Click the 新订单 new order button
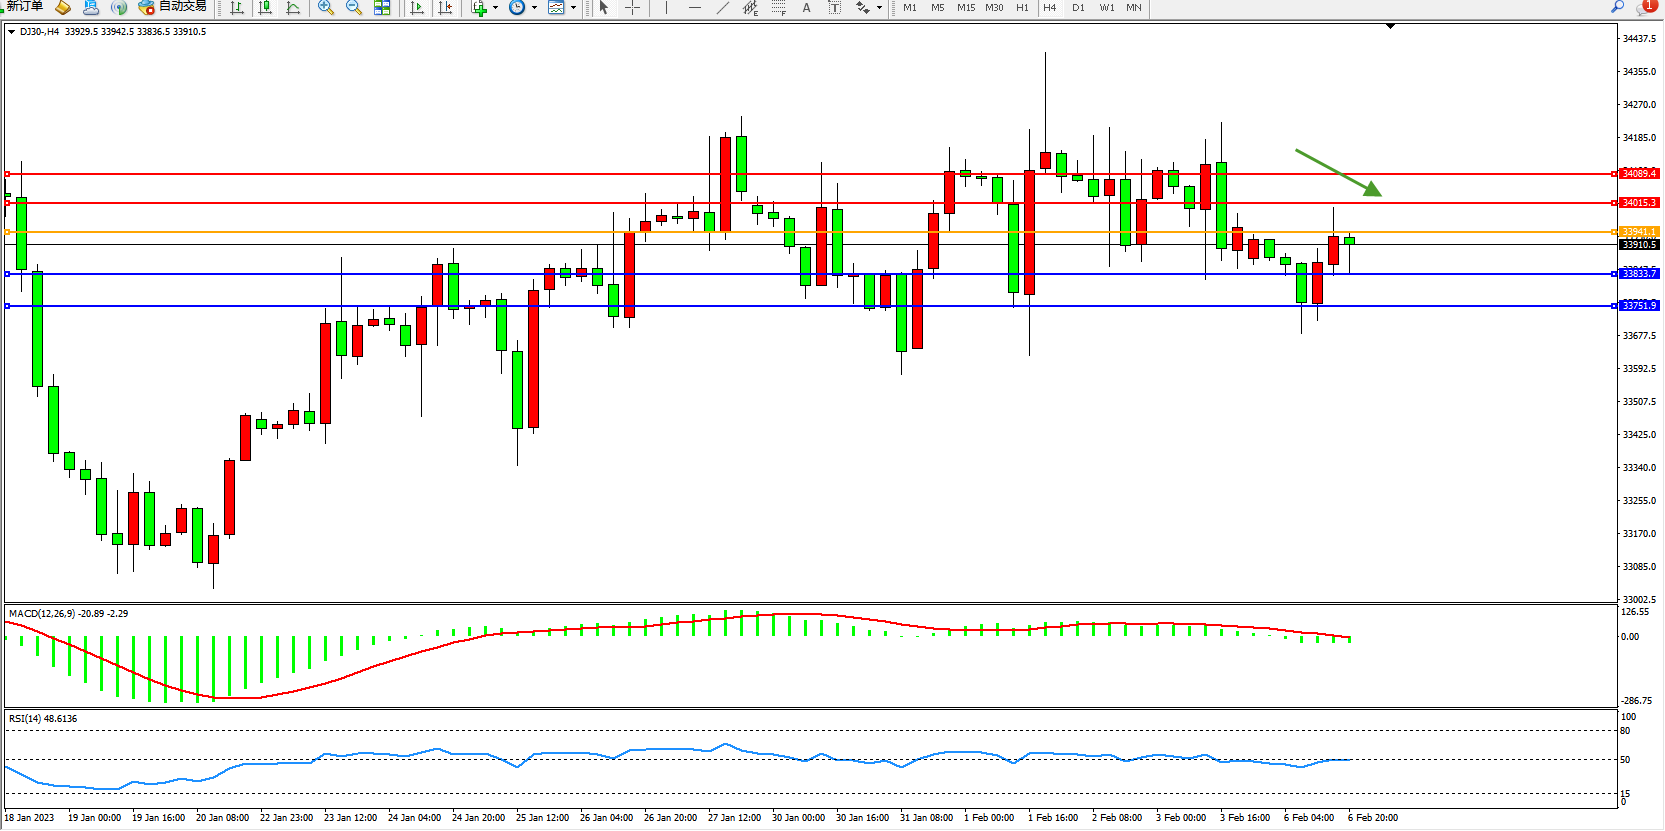The width and height of the screenshot is (1665, 831). coord(24,6)
